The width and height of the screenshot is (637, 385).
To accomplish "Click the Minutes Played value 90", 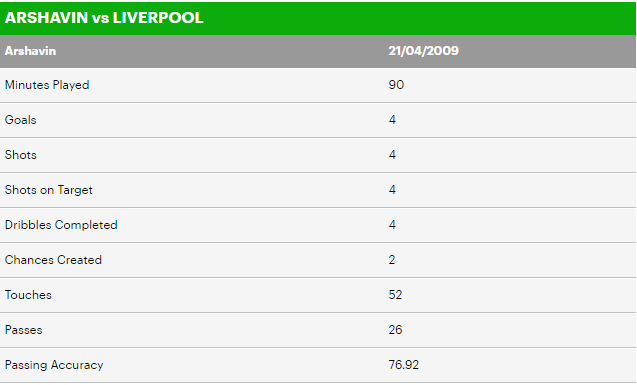I will tap(396, 85).
